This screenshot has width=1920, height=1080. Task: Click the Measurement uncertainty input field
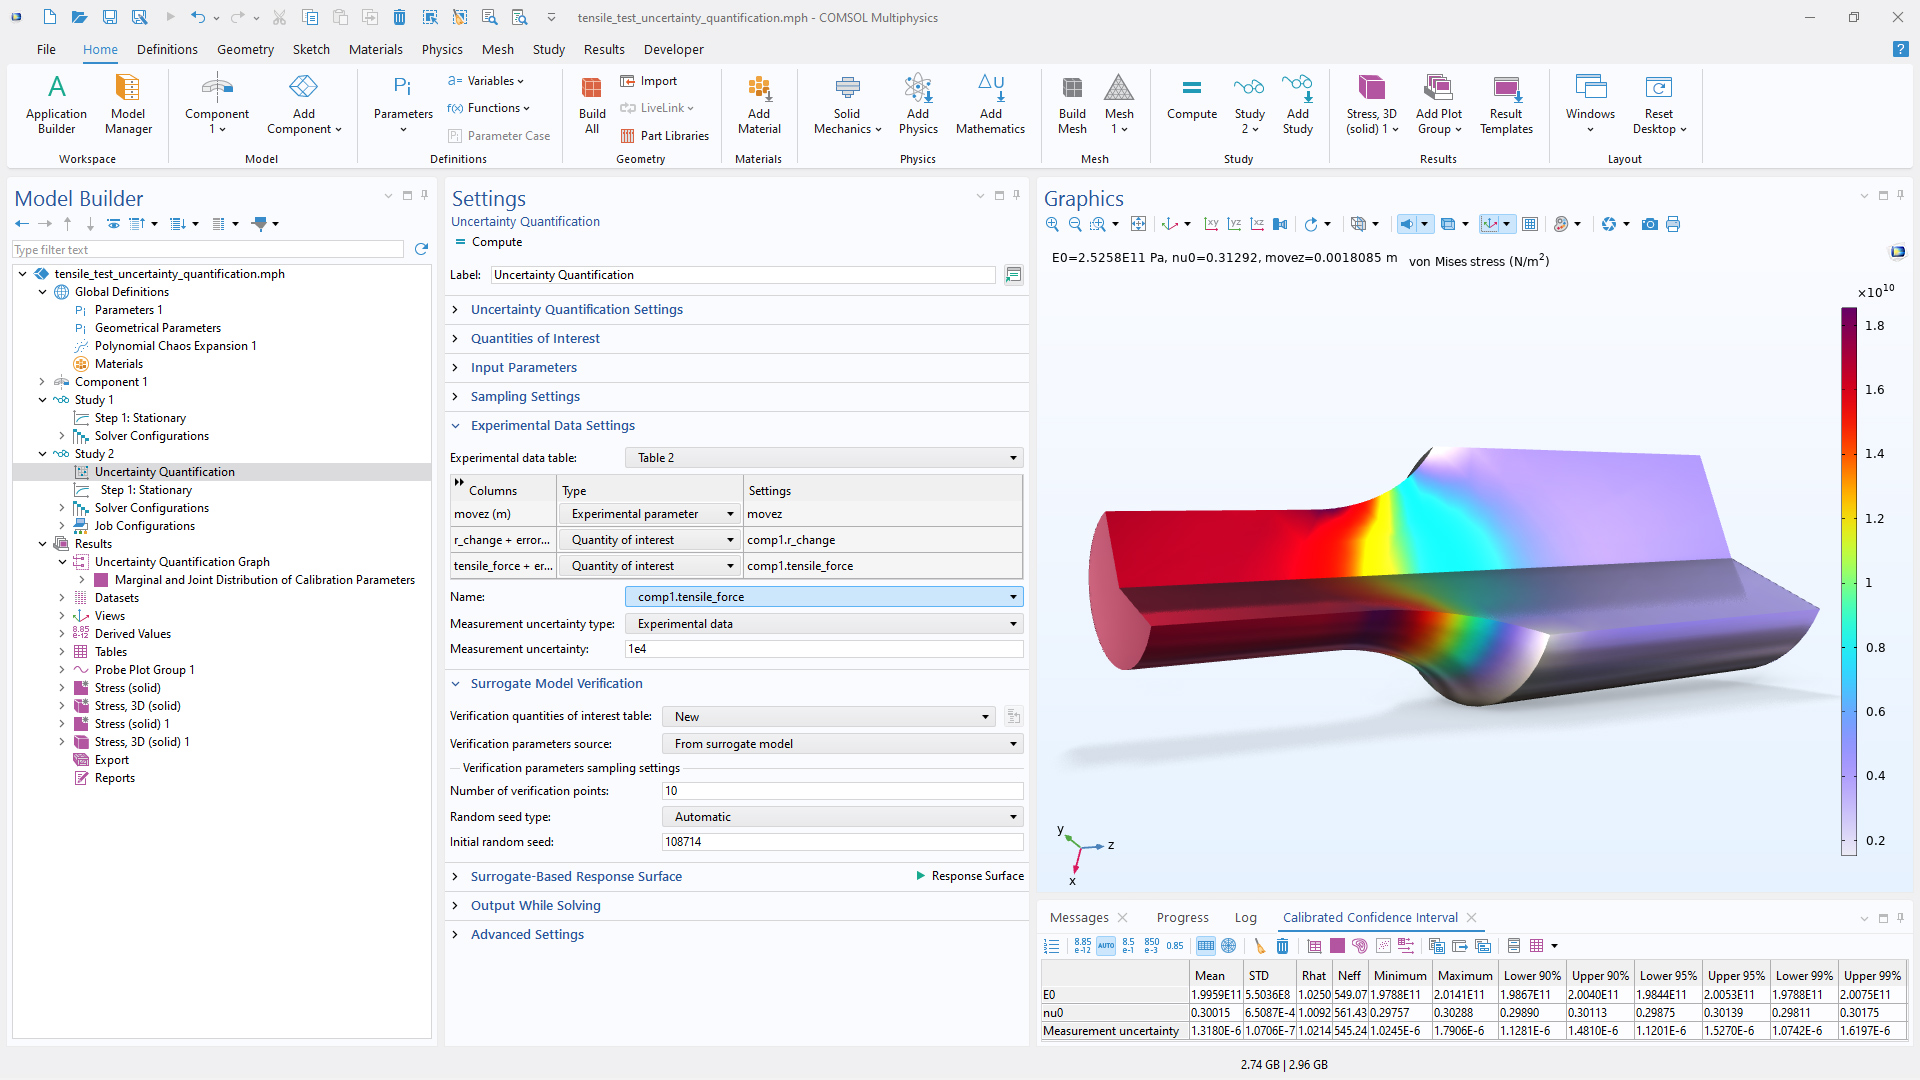tap(824, 649)
